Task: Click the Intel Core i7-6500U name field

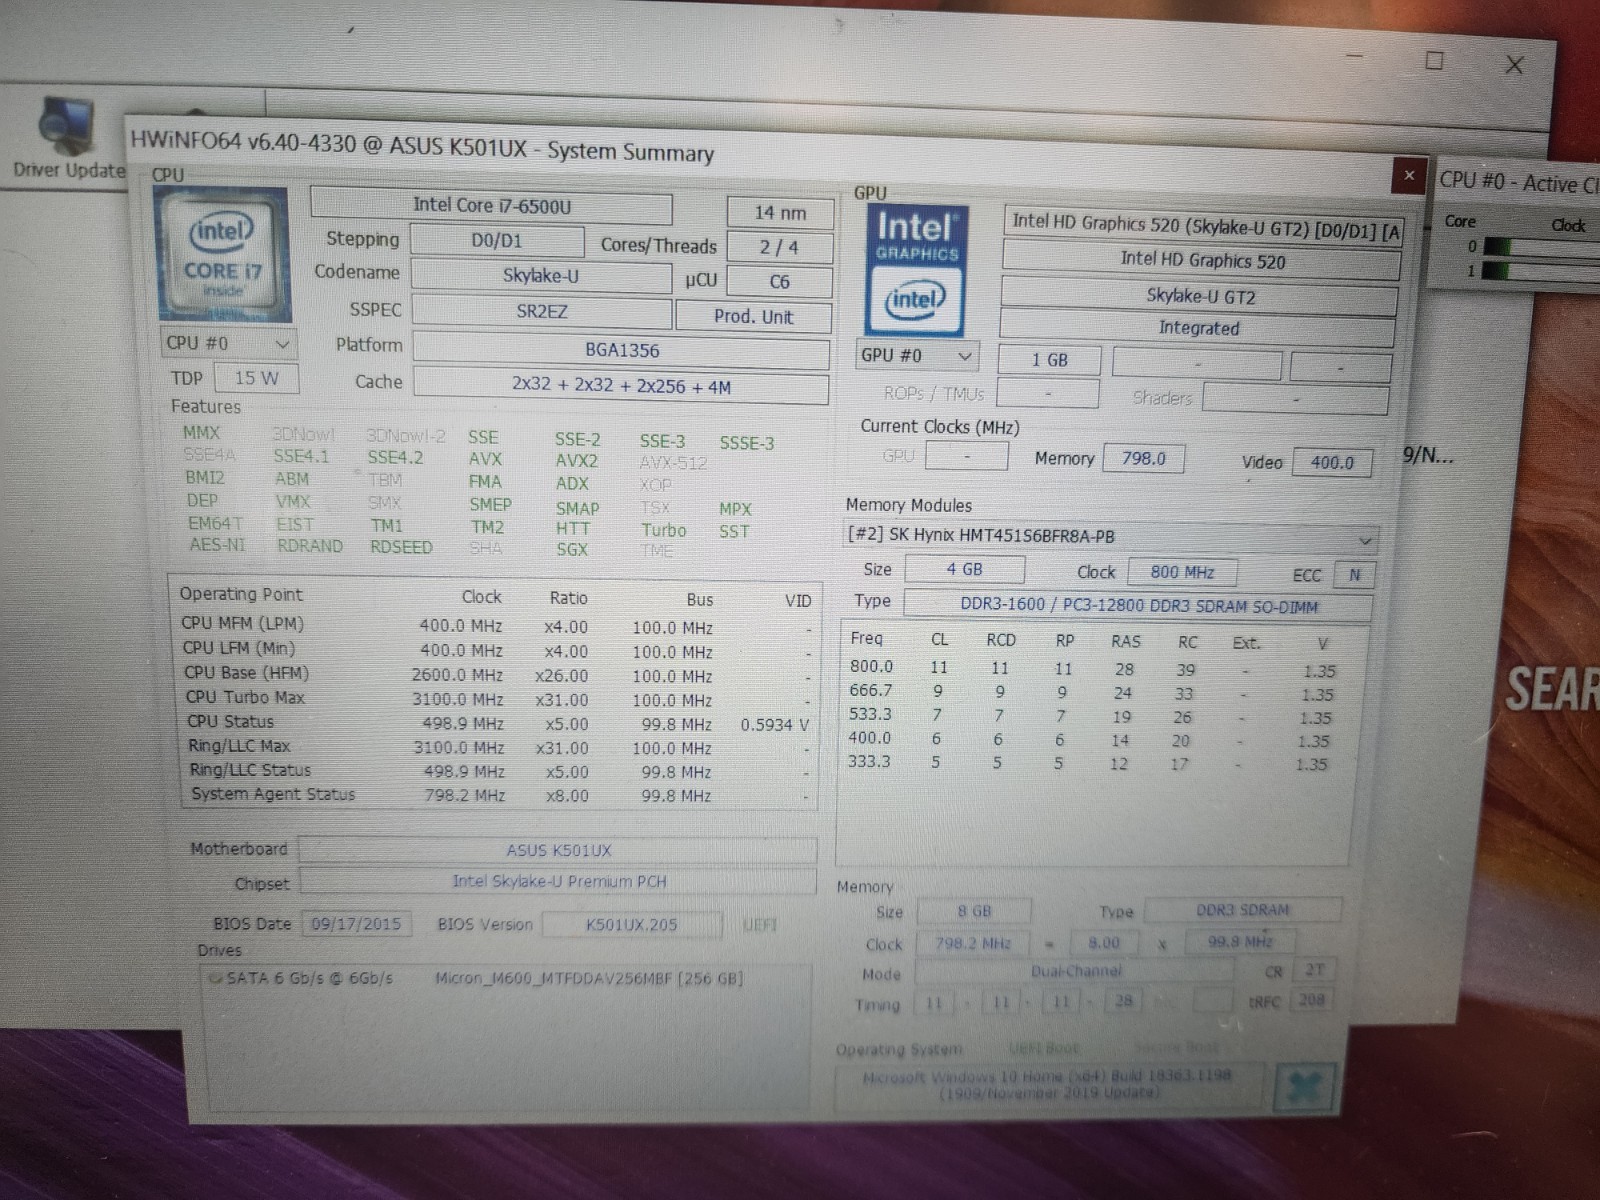Action: [492, 206]
